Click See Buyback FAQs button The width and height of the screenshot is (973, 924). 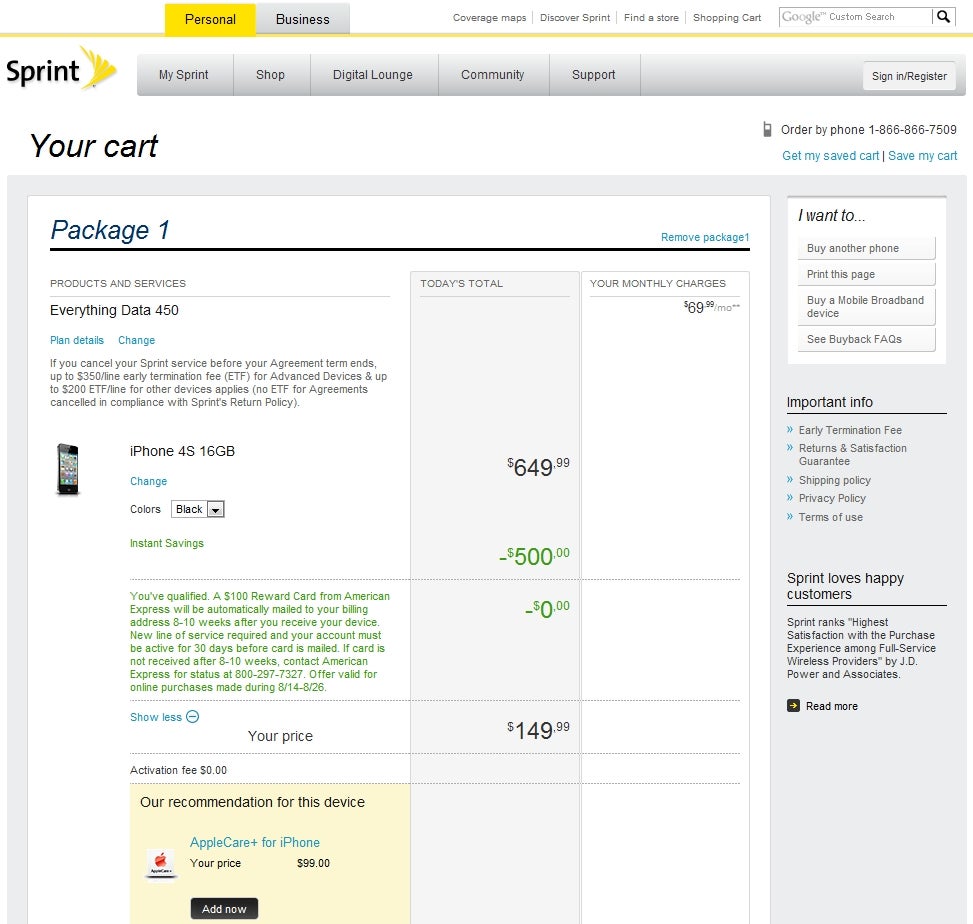click(x=866, y=339)
